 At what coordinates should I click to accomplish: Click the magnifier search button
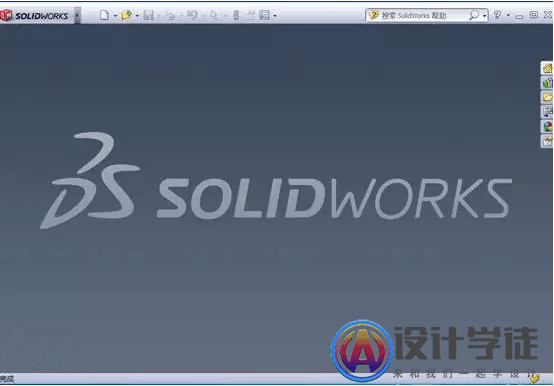pos(474,15)
